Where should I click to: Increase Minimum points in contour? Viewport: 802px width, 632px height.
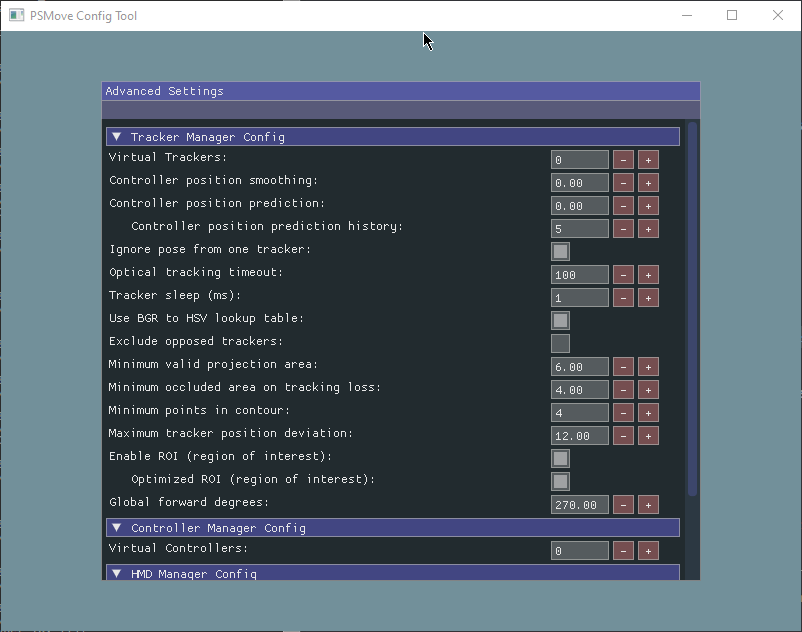point(648,413)
